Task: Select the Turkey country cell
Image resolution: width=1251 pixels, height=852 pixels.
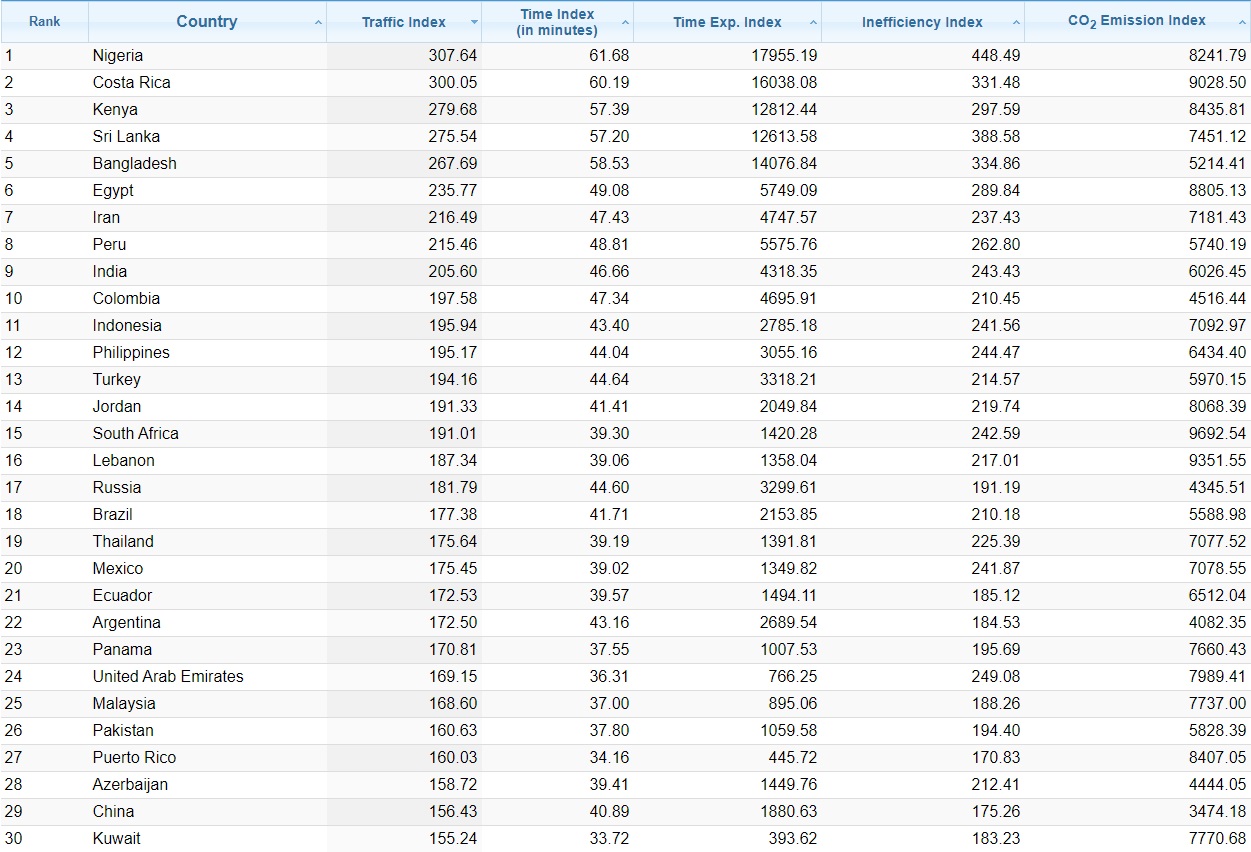Action: pyautogui.click(x=207, y=380)
